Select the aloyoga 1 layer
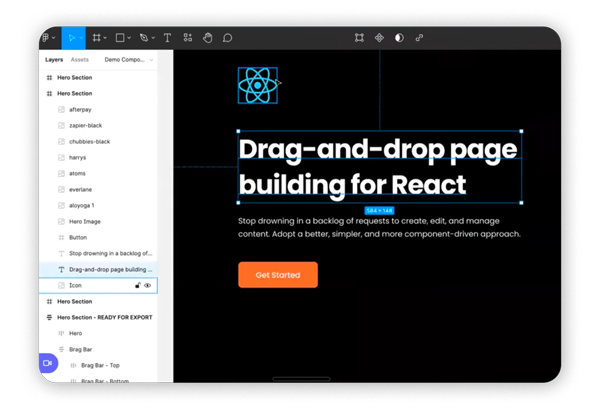This screenshot has width=600, height=409. 98,205
